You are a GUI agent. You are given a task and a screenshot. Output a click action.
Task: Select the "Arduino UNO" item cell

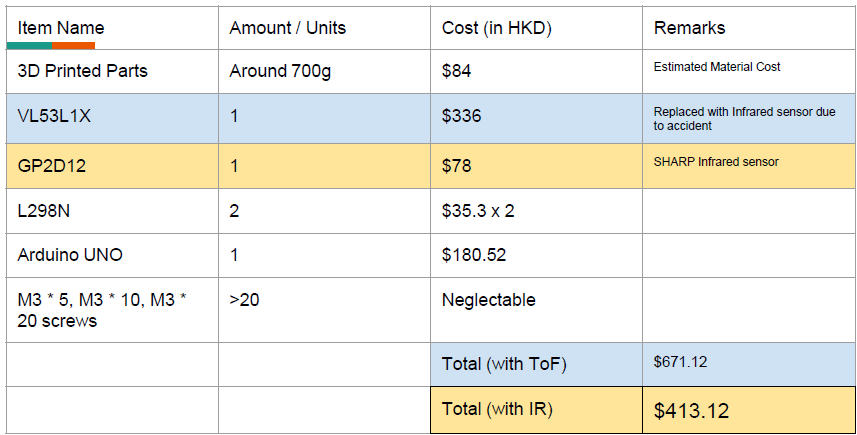click(70, 255)
